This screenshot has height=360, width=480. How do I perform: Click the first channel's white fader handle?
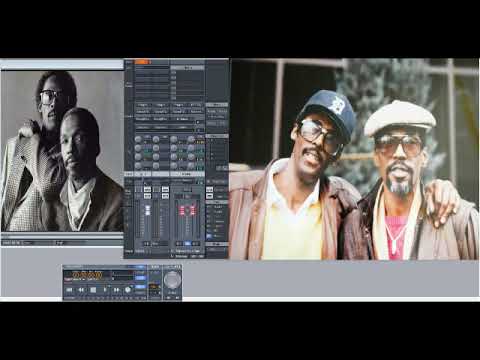coord(147,211)
